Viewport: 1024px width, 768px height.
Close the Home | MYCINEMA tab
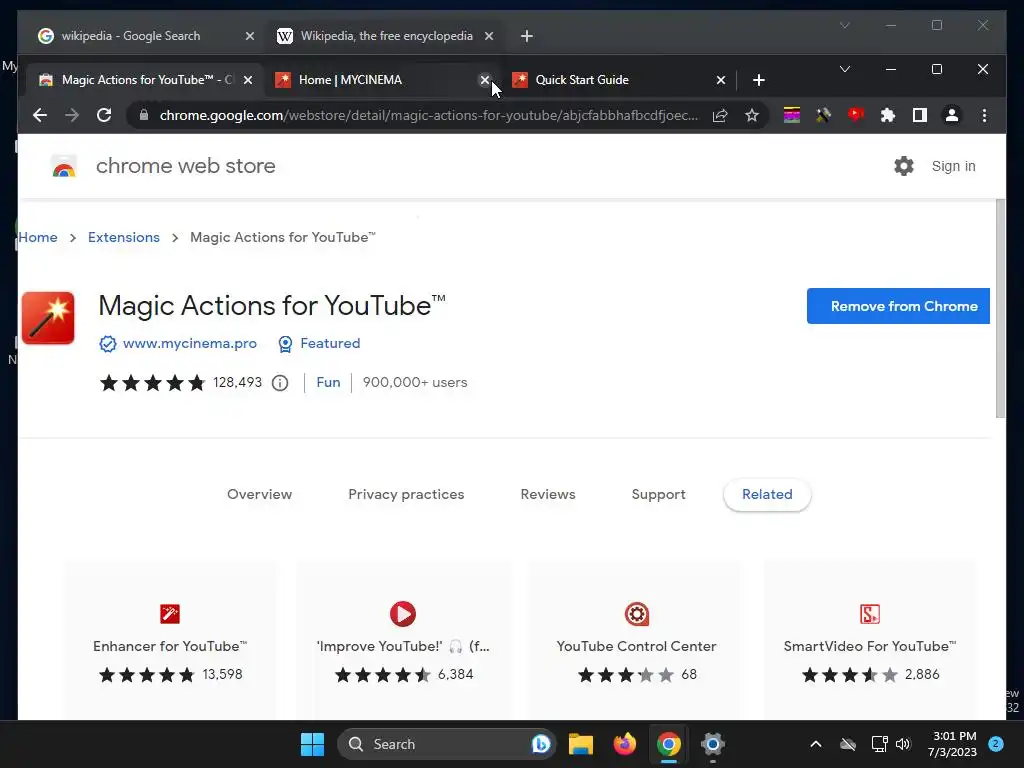485,80
